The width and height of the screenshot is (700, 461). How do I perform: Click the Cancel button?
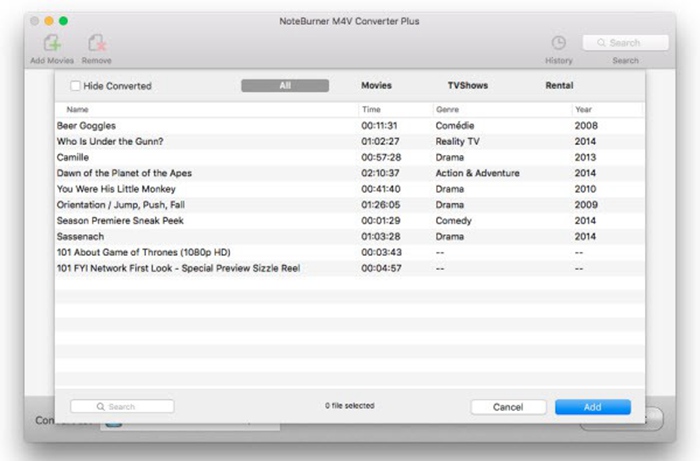pyautogui.click(x=508, y=407)
